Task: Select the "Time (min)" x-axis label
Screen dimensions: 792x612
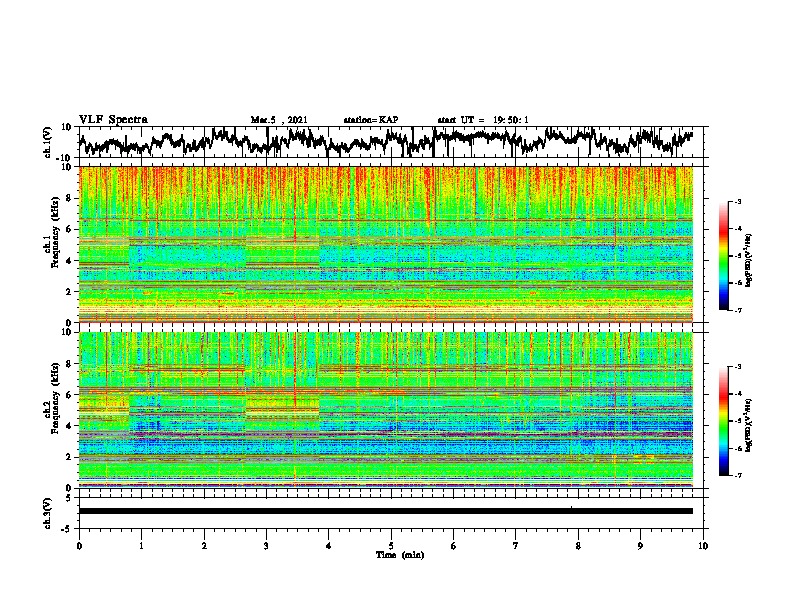Action: click(x=400, y=555)
